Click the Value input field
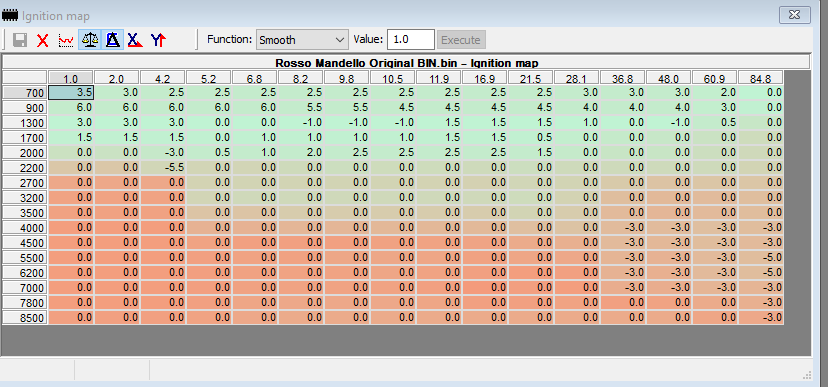Viewport: 828px width, 387px height. coord(411,40)
